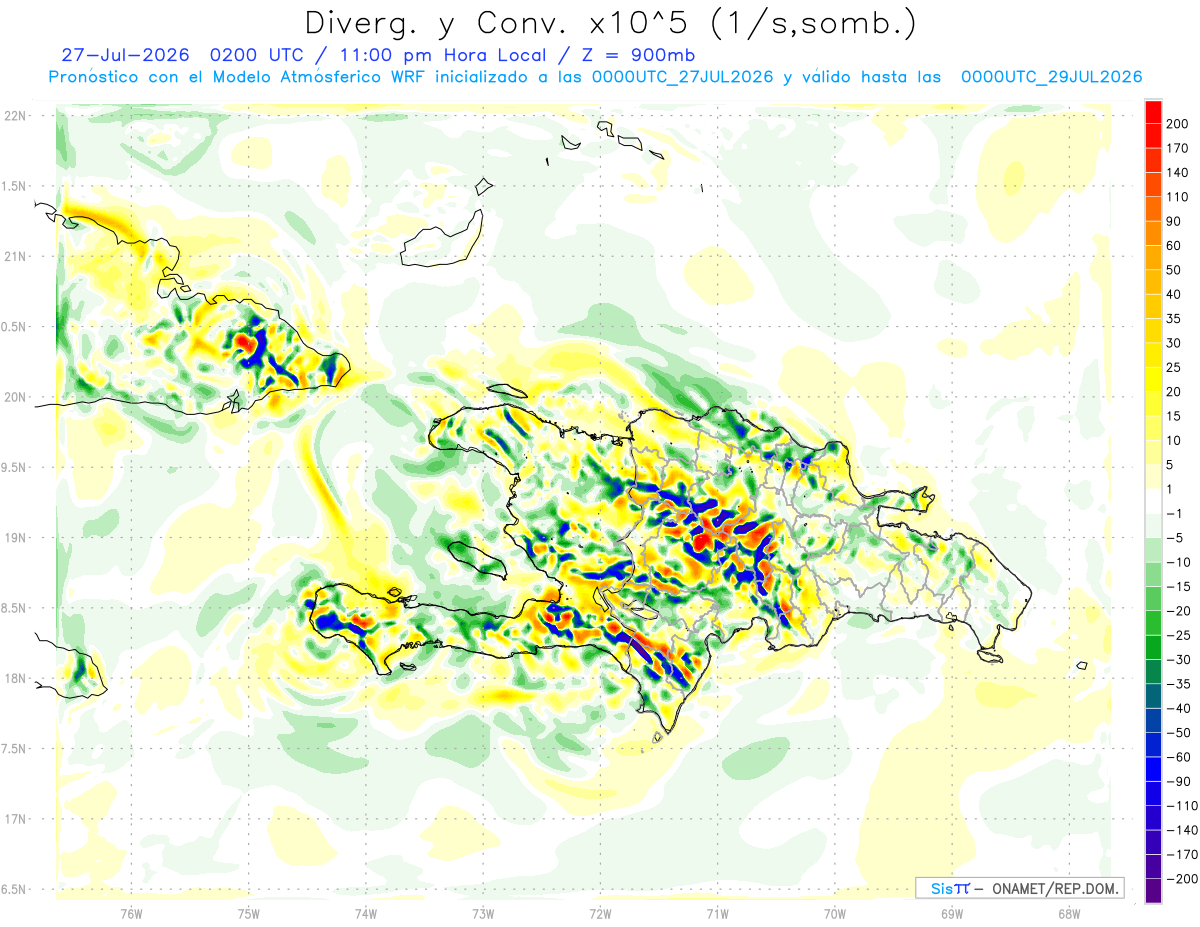The height and width of the screenshot is (927, 1200).
Task: Click the positive '60' colorbar value
Action: coord(1174,245)
